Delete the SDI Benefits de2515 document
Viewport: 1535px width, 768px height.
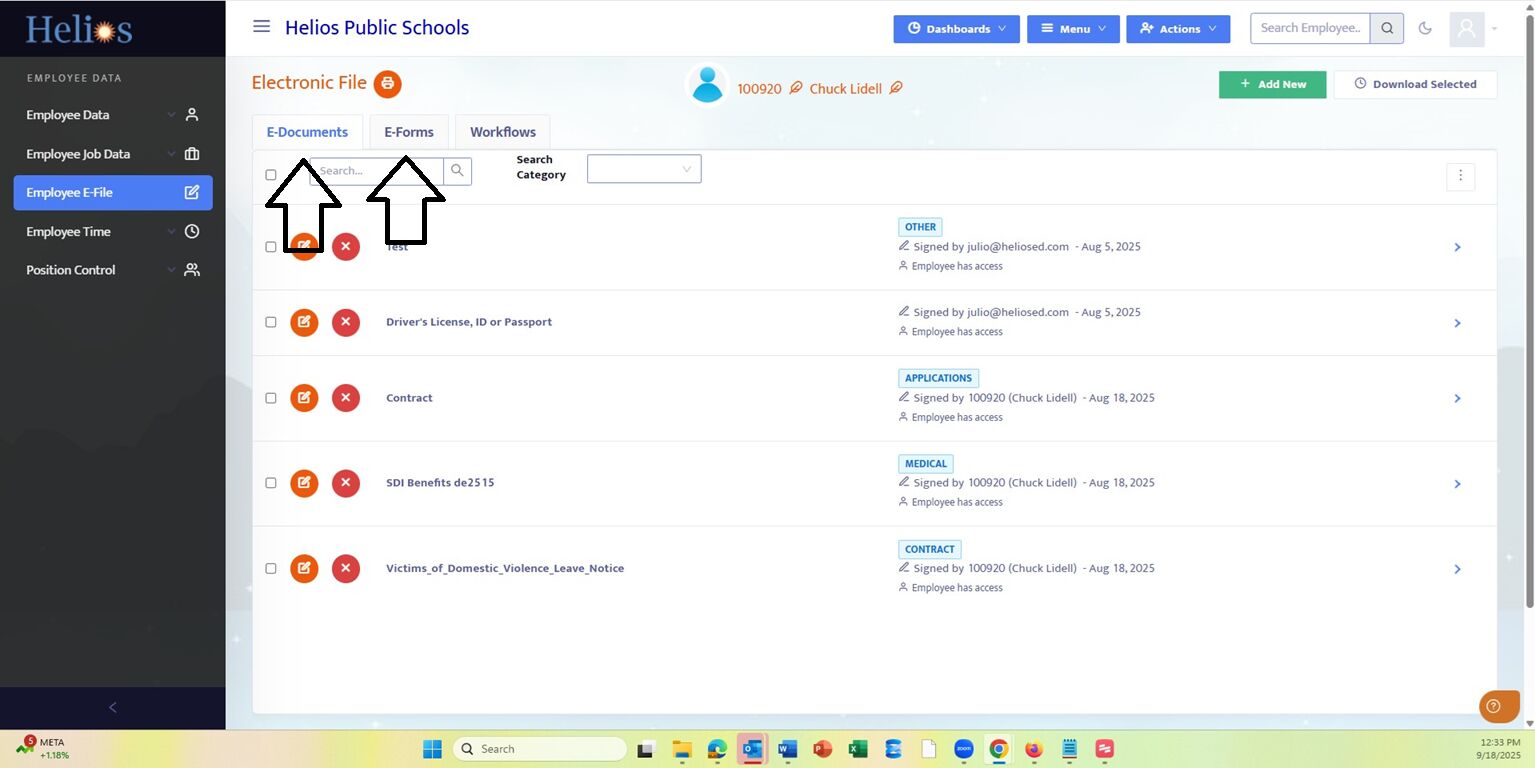click(346, 483)
